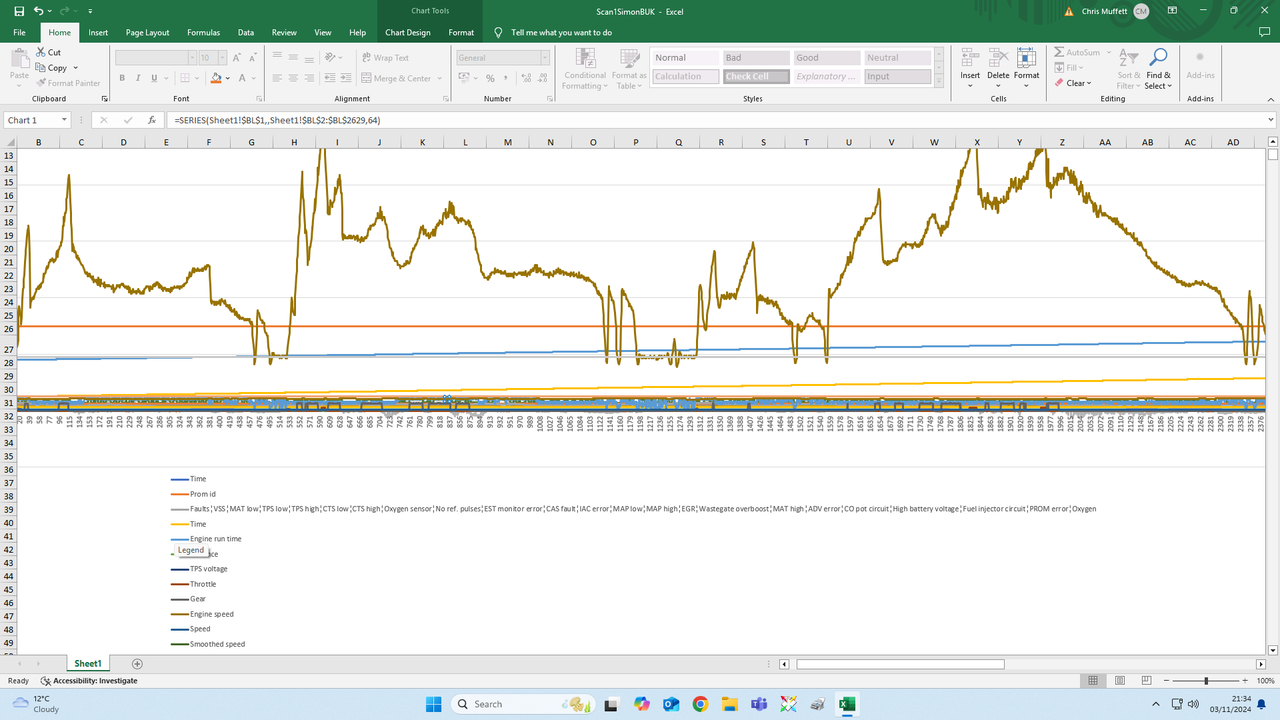Open the Chart Design tab

408,32
